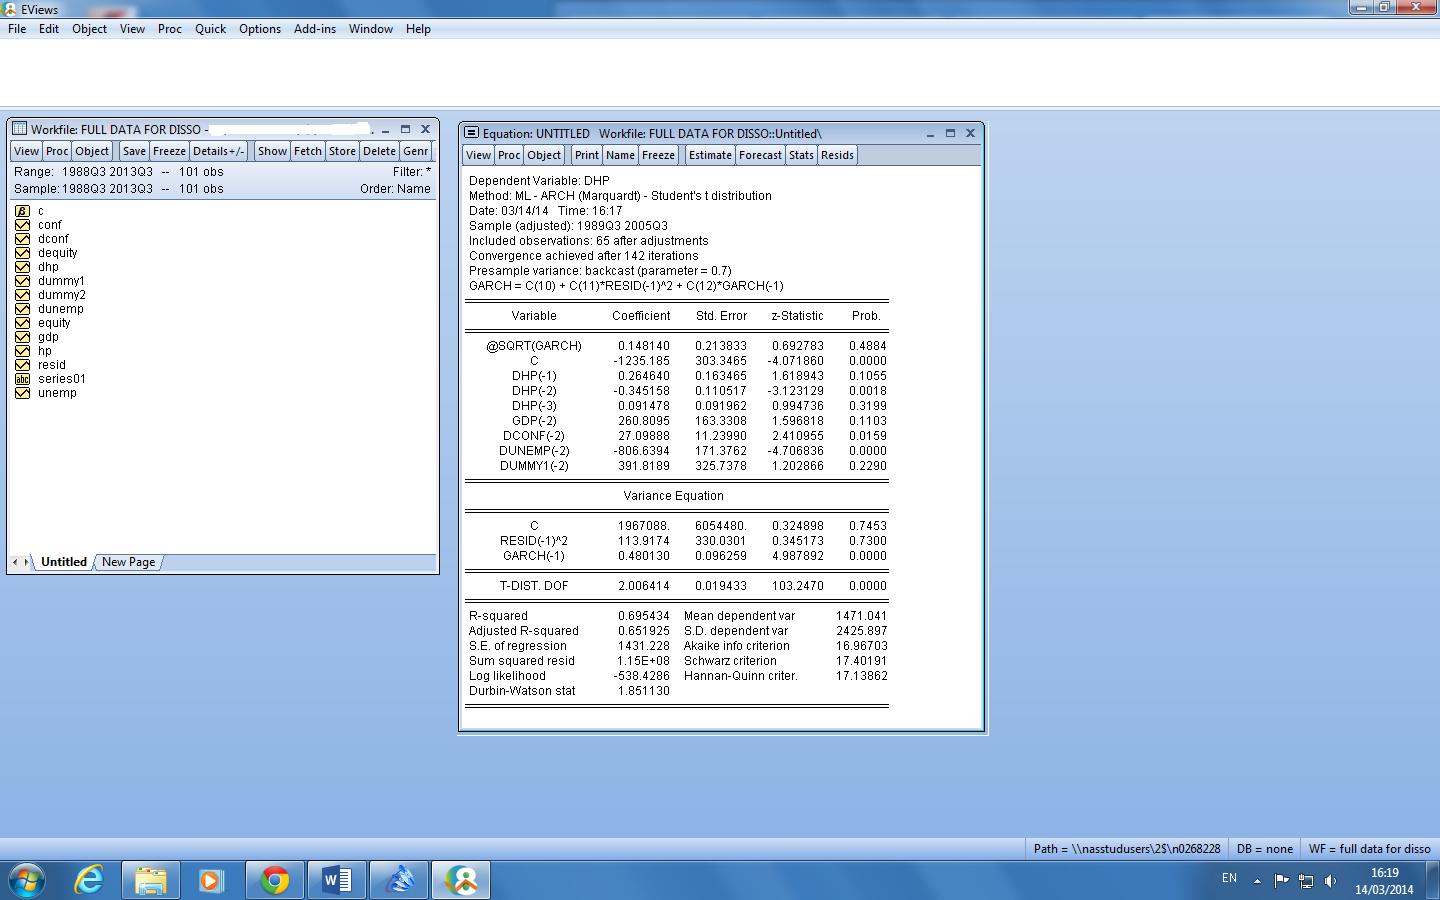The width and height of the screenshot is (1440, 900).
Task: Open the network status tray icon
Action: (1305, 881)
